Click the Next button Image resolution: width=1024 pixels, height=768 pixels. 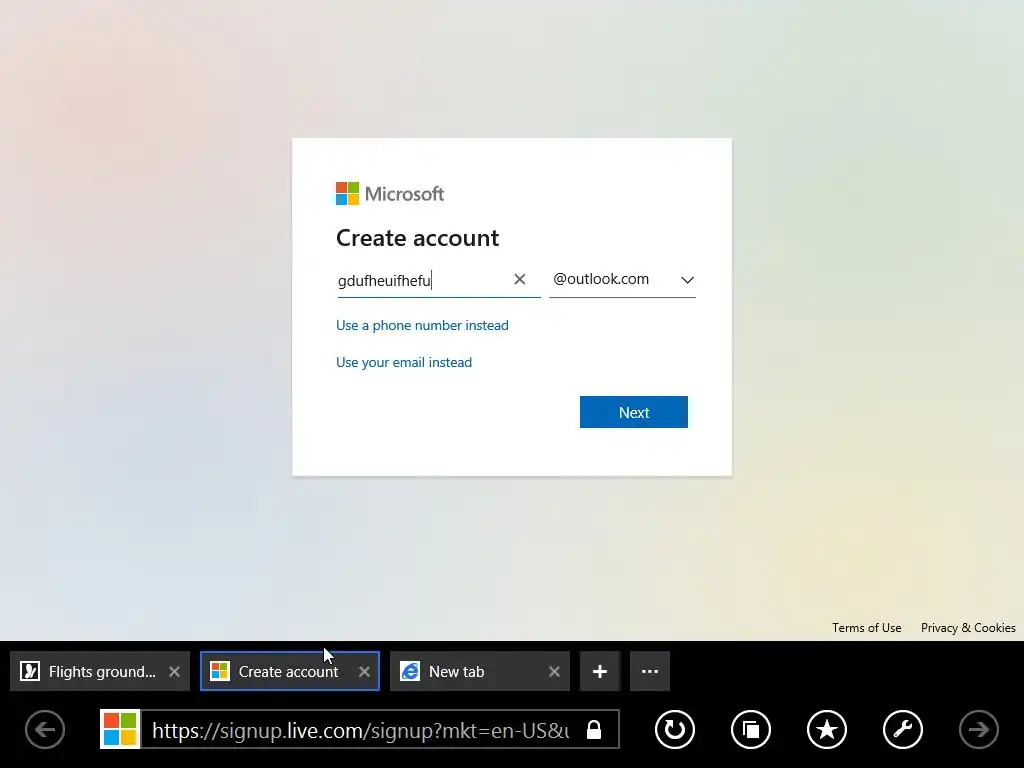pyautogui.click(x=633, y=412)
